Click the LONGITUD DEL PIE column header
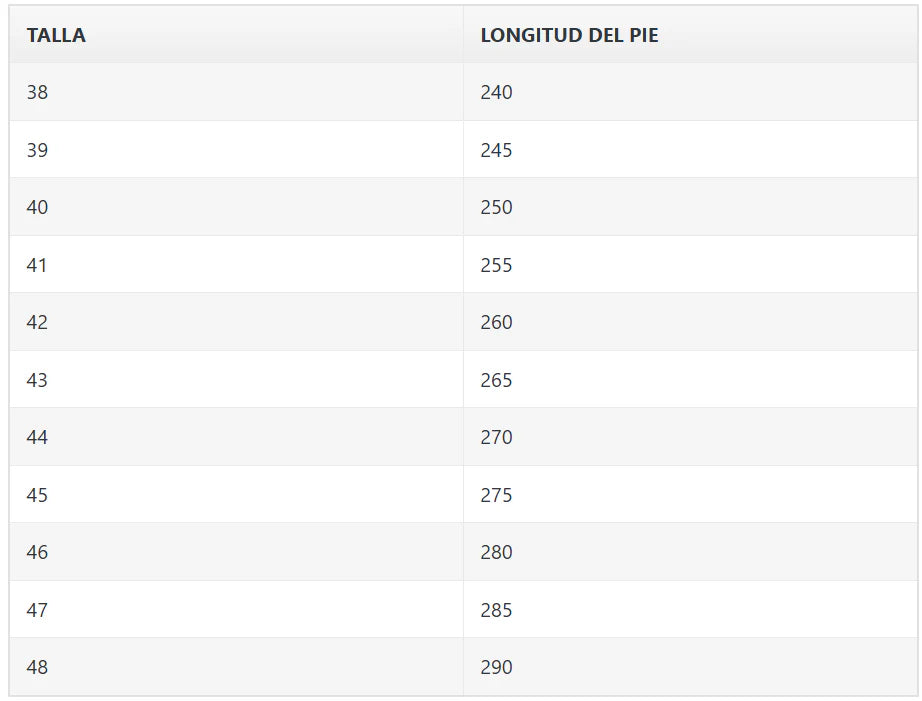This screenshot has width=922, height=701. point(569,36)
